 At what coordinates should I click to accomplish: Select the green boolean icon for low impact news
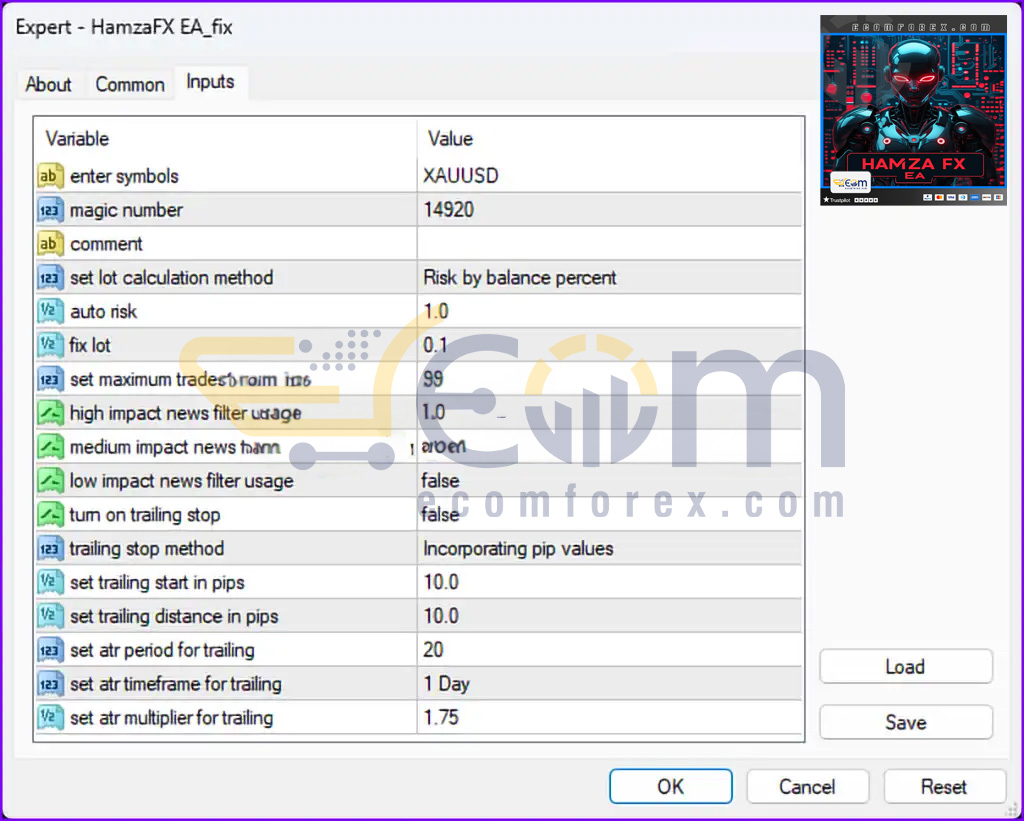[50, 481]
